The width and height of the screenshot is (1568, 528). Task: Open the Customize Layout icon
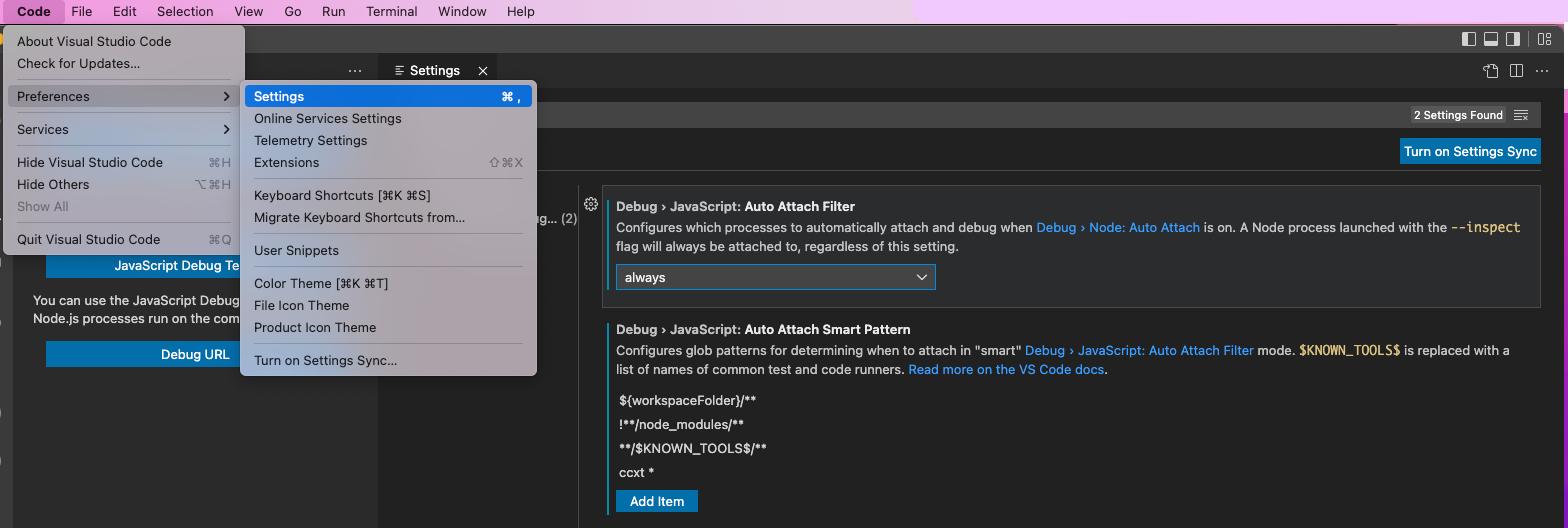click(x=1545, y=39)
